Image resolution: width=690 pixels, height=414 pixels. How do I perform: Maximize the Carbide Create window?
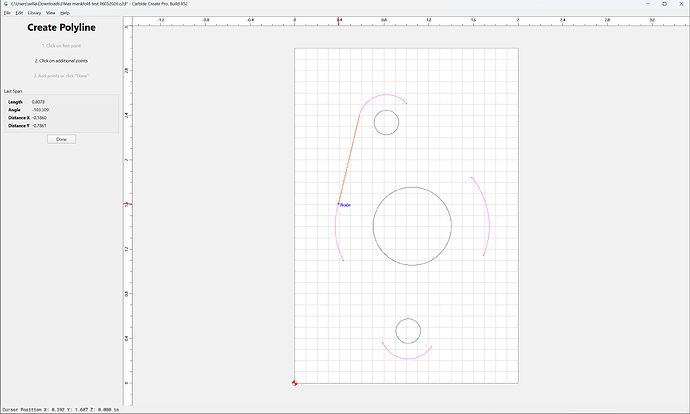(x=664, y=4)
